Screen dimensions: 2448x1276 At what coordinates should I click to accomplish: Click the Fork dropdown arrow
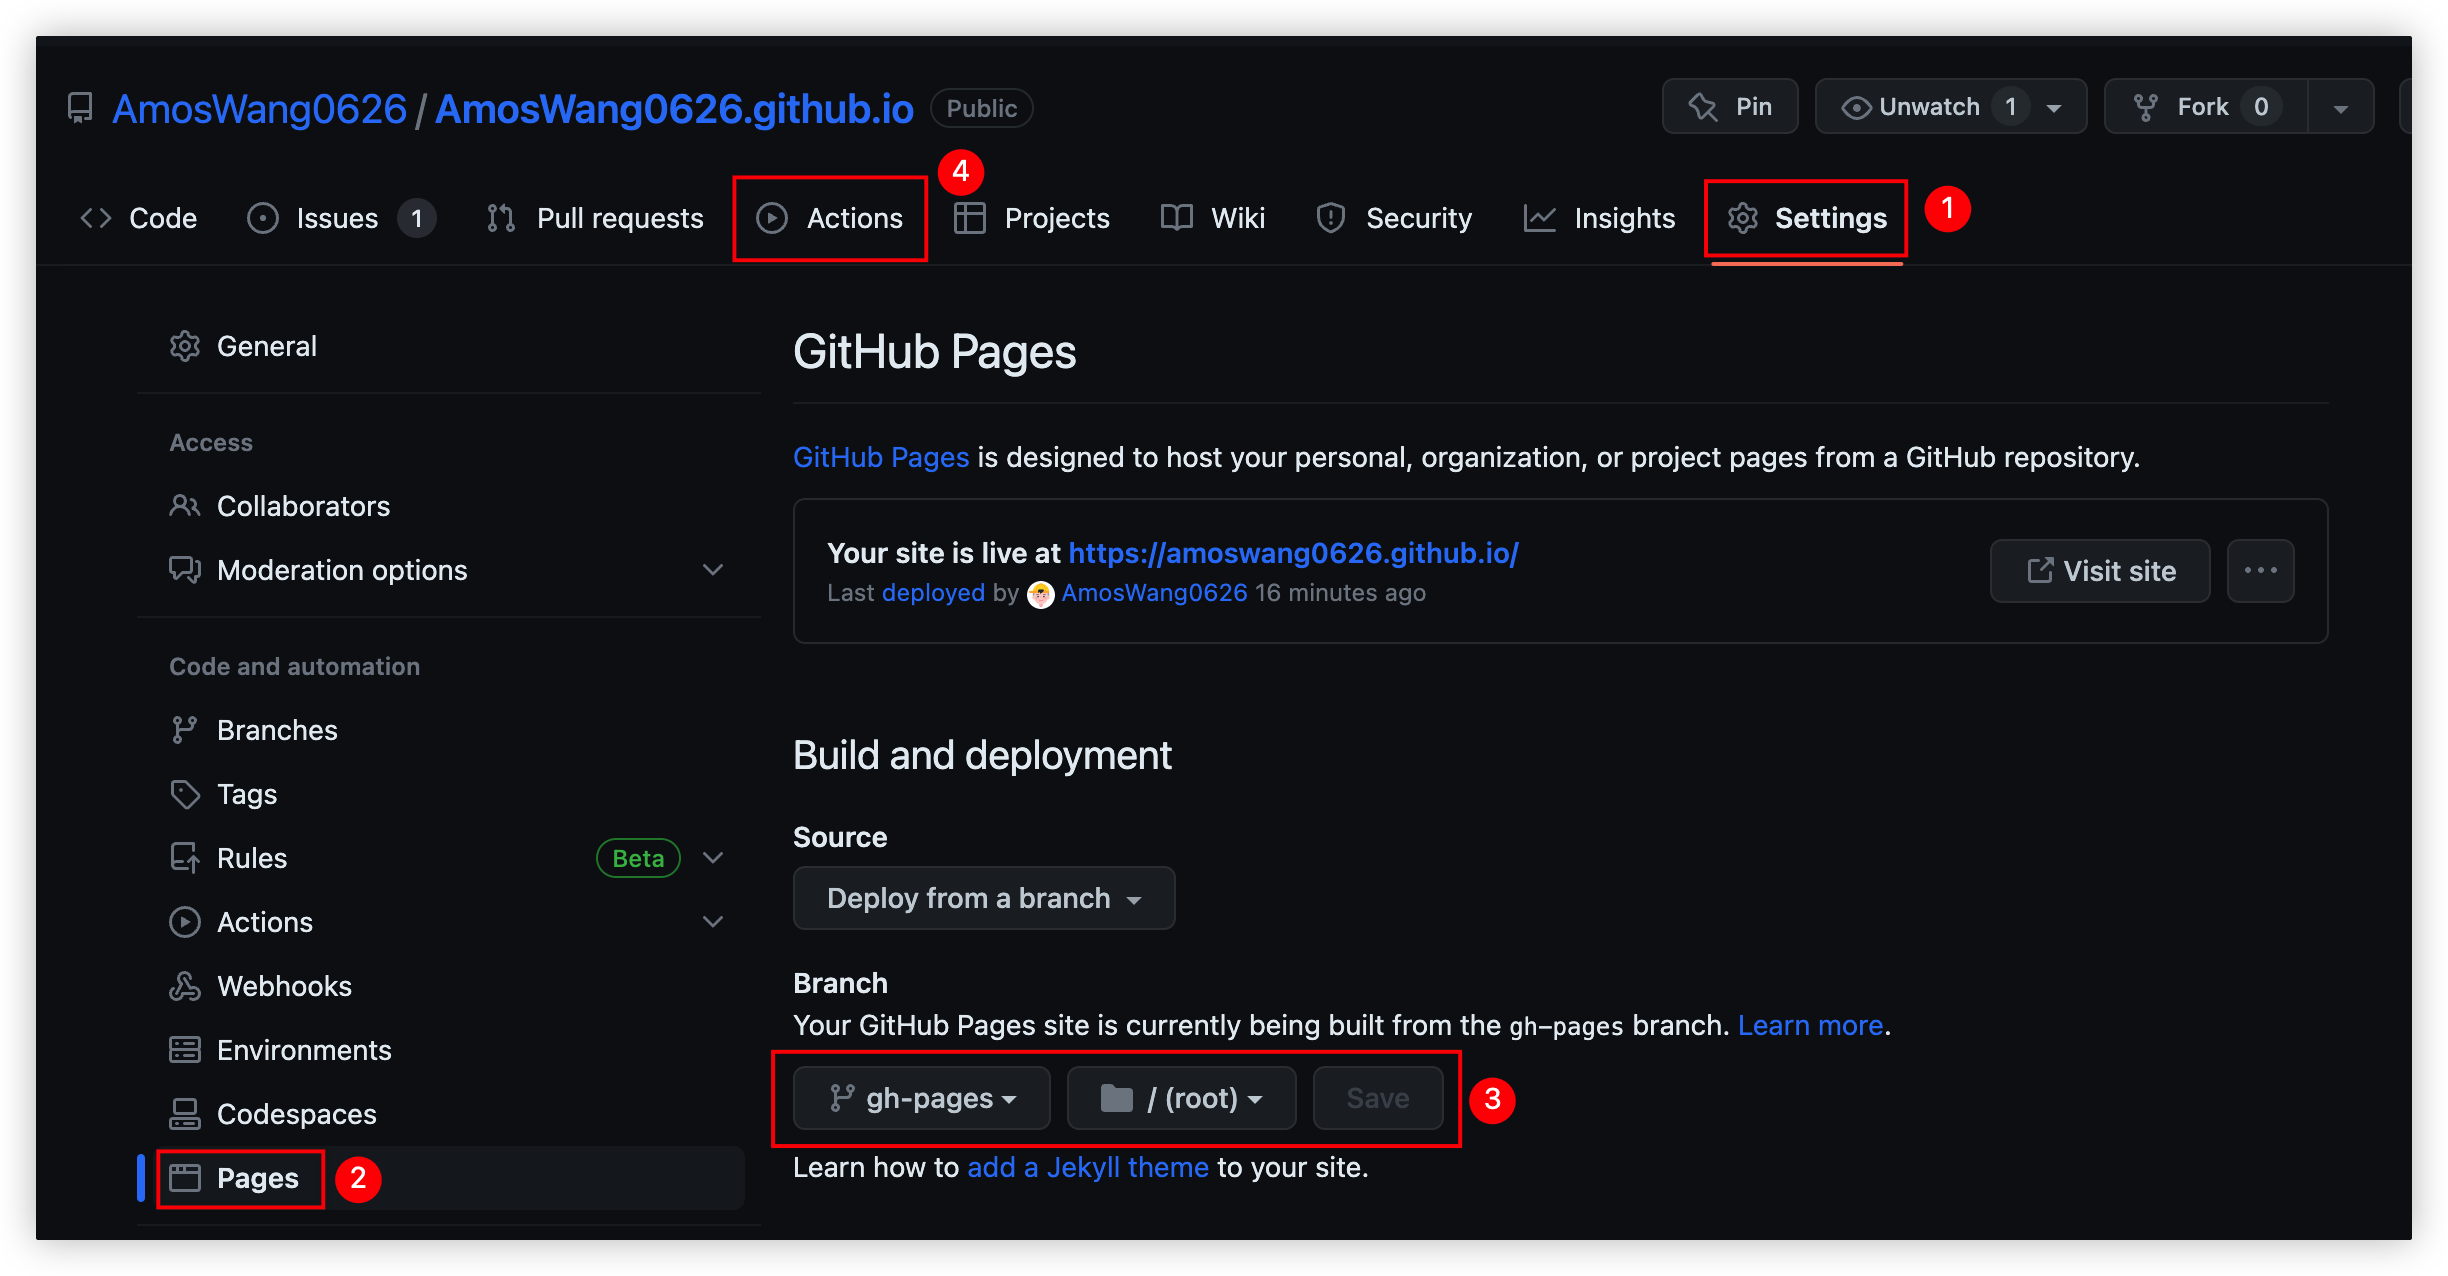pyautogui.click(x=2340, y=108)
